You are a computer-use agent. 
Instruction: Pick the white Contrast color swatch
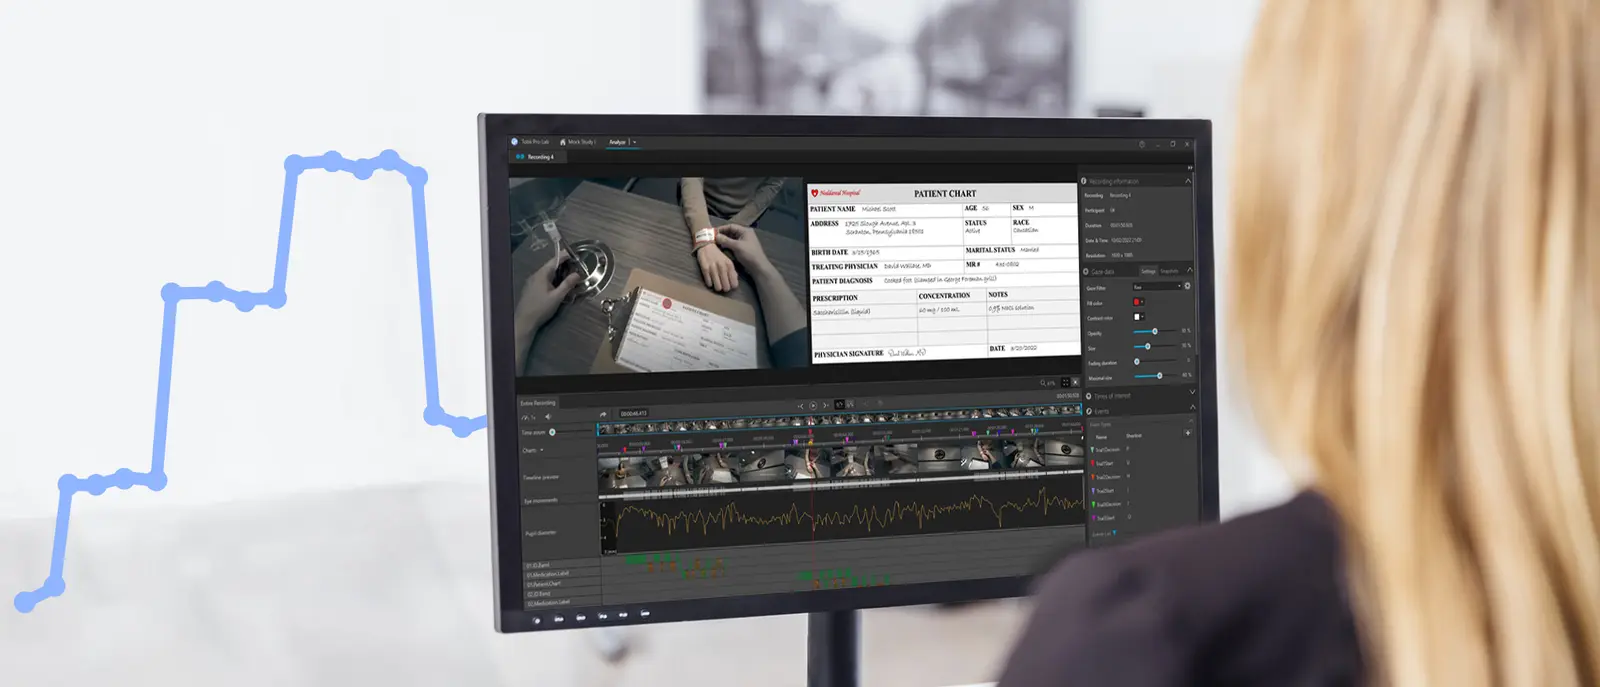click(1136, 317)
